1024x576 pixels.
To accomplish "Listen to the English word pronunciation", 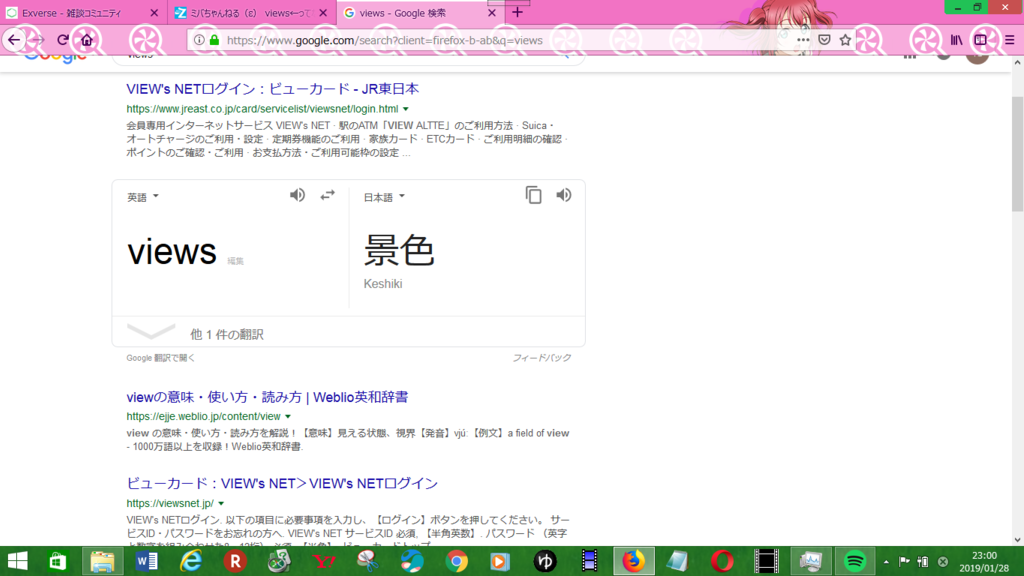I will click(297, 195).
